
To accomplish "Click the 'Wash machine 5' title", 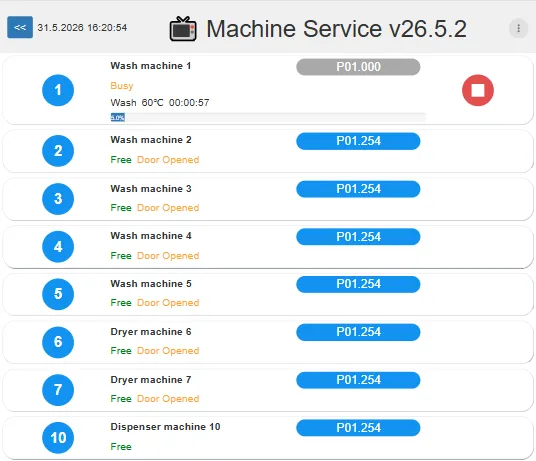I will tap(151, 284).
